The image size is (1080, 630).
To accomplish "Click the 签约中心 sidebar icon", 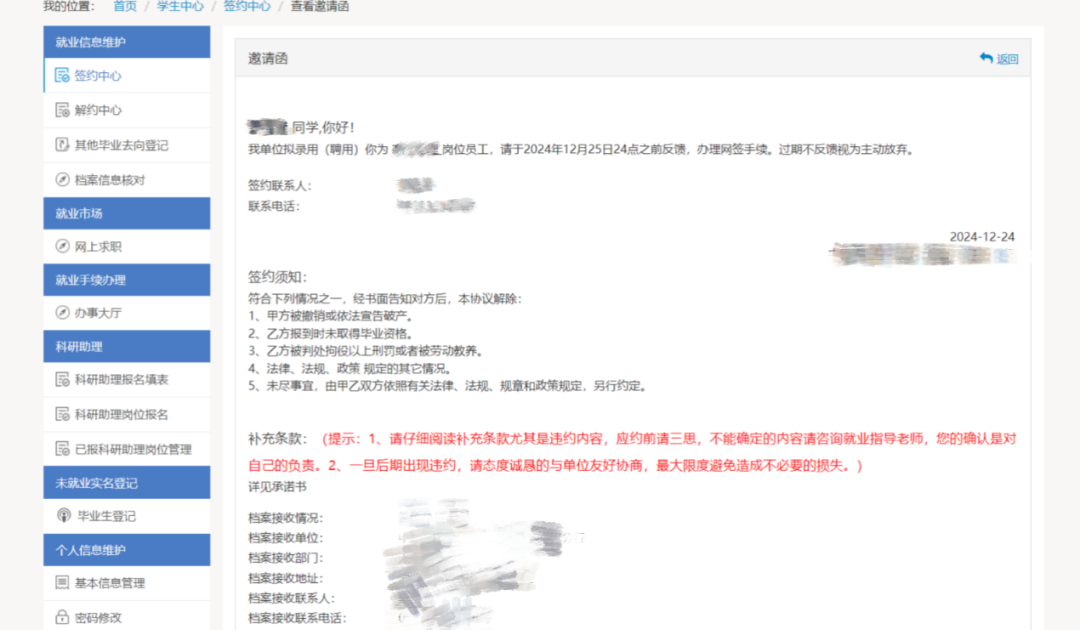I will click(x=62, y=76).
